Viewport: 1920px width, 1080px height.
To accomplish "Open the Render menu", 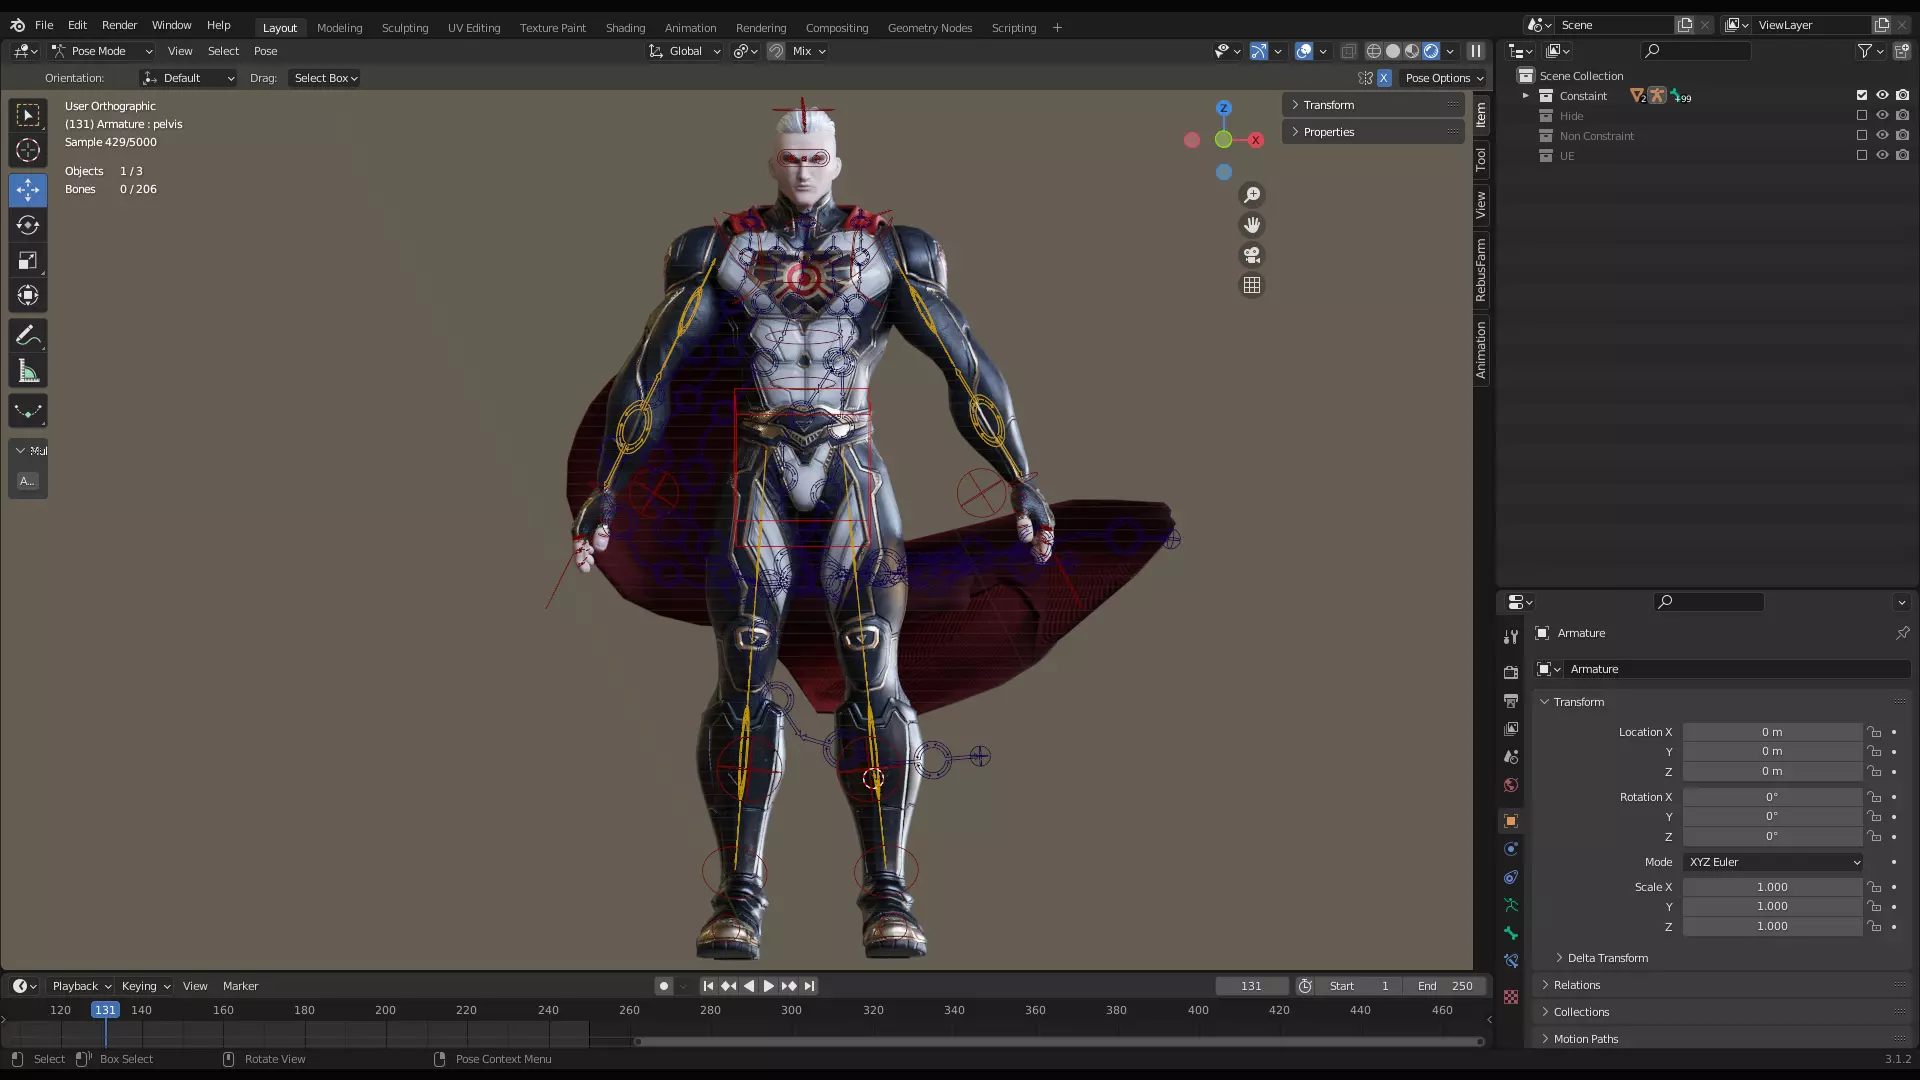I will (119, 25).
